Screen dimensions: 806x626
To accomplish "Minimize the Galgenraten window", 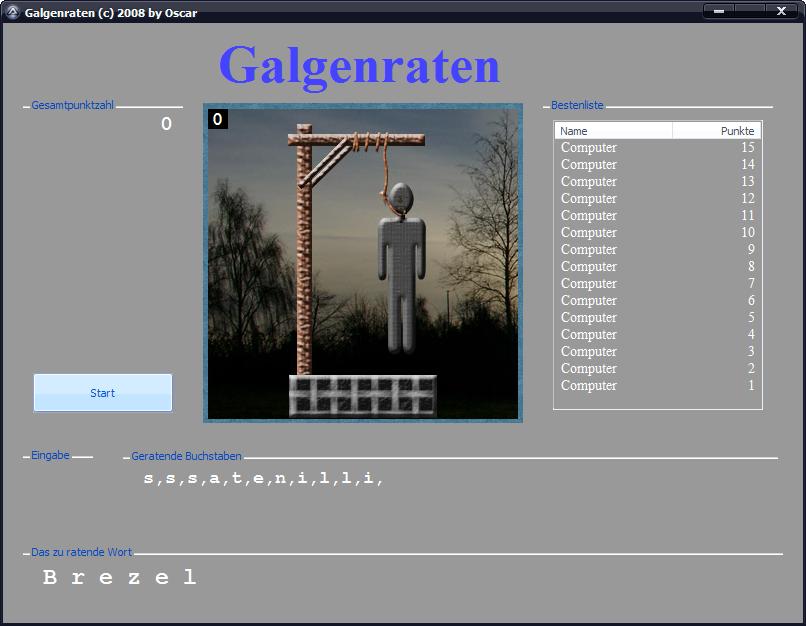I will (x=718, y=11).
